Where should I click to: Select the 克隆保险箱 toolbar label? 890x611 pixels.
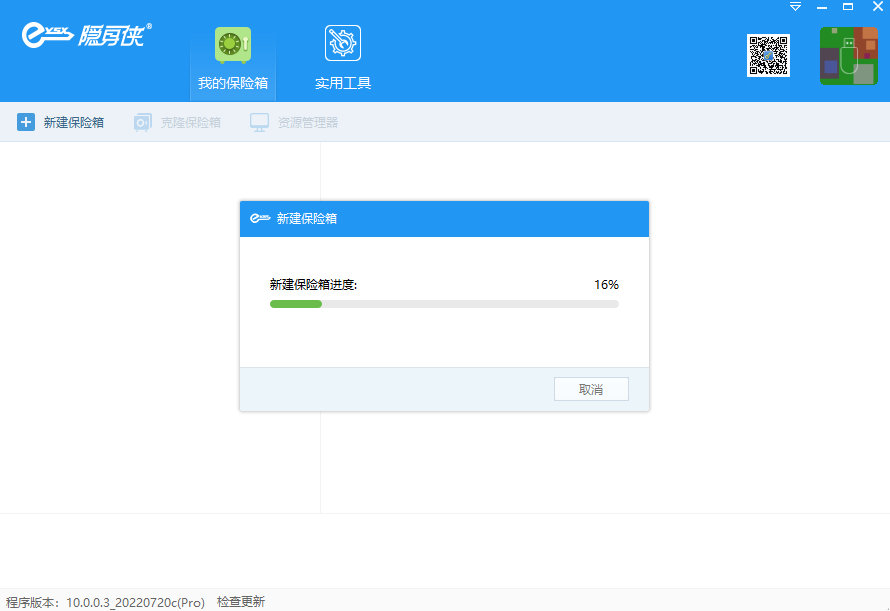191,123
